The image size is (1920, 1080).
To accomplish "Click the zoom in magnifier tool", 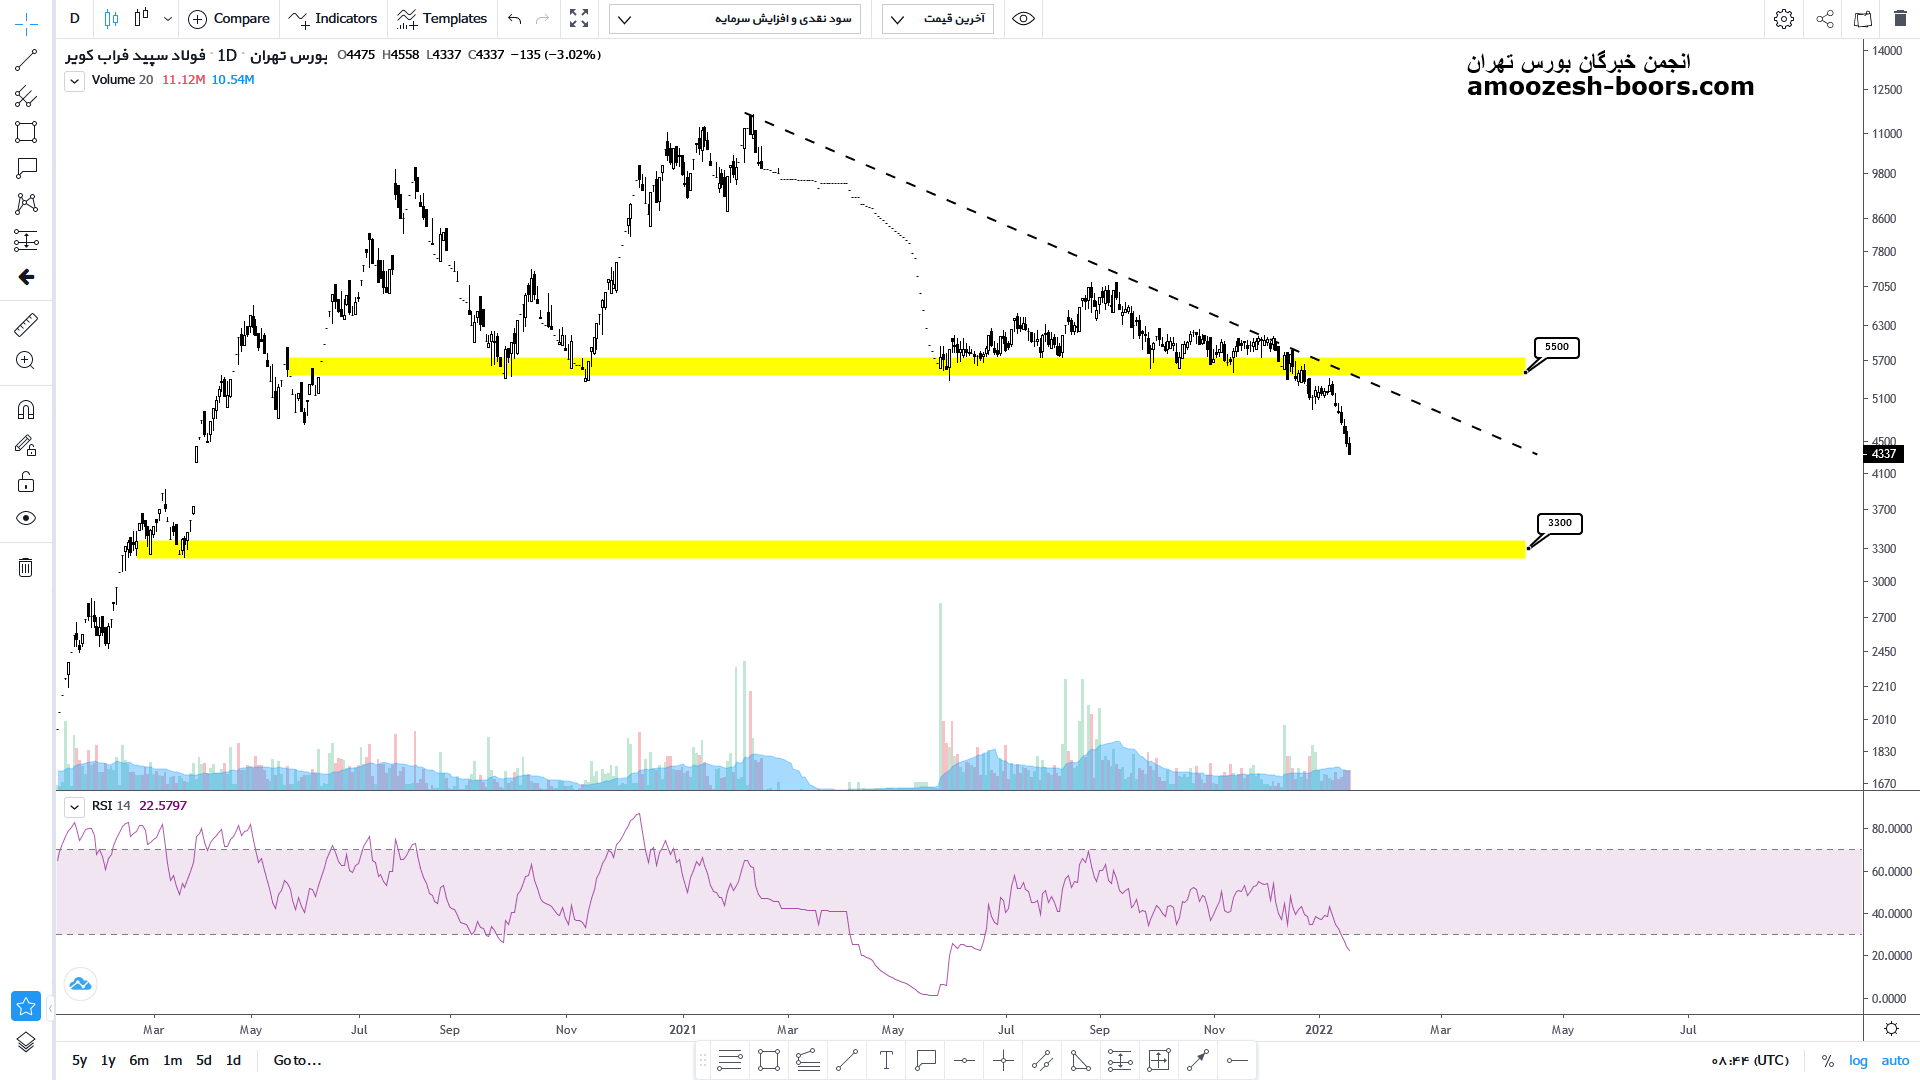I will point(26,361).
